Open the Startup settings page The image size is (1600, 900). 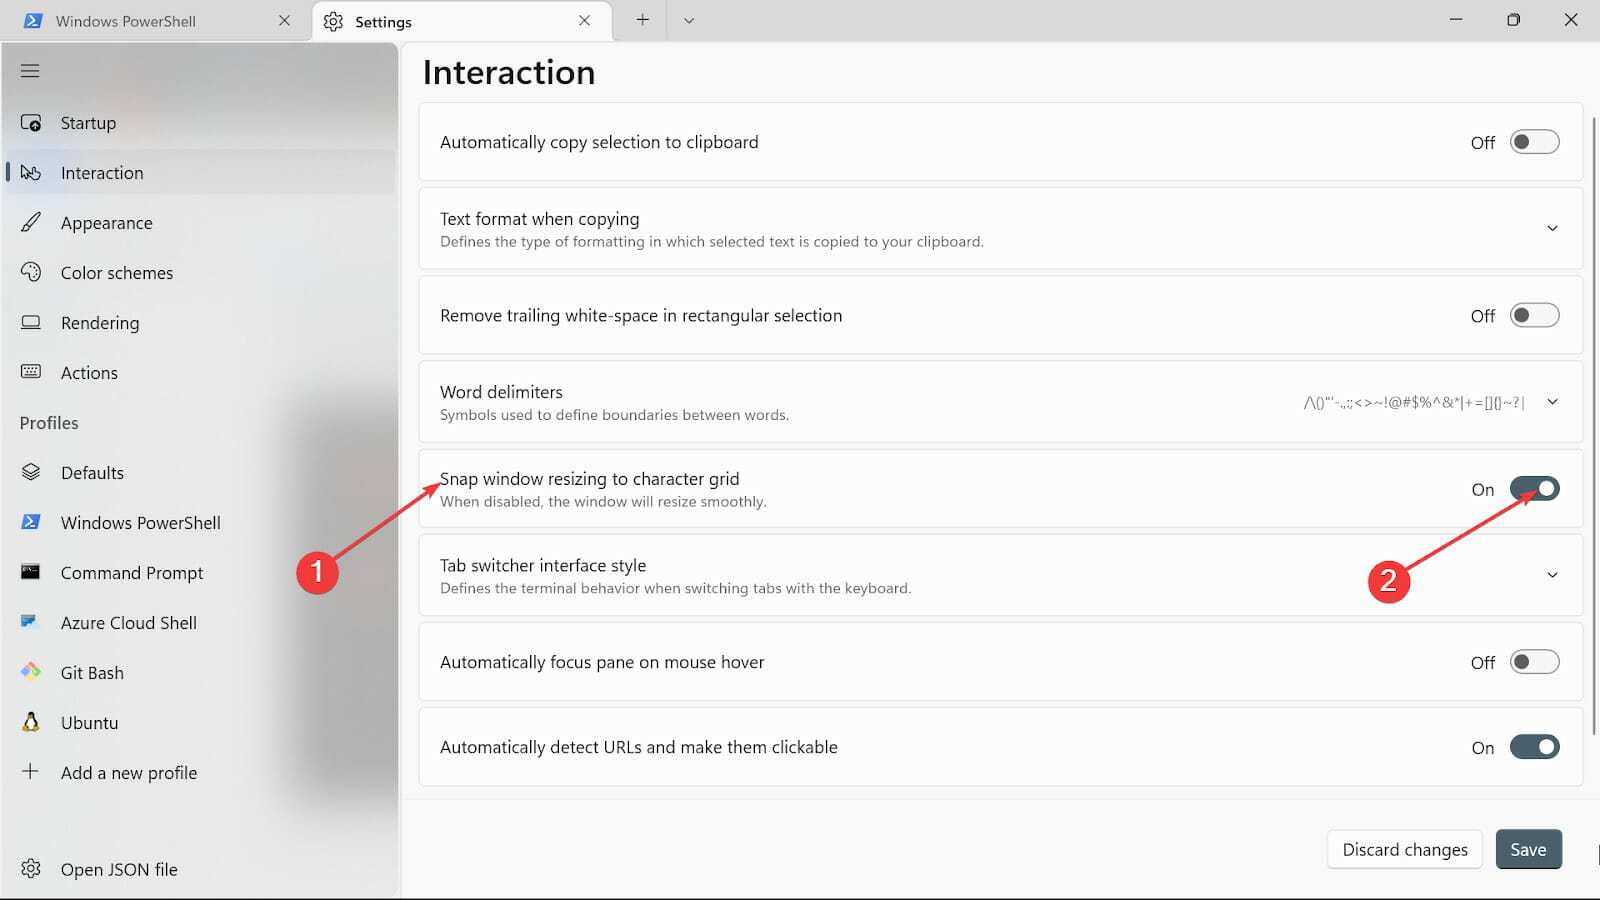[x=200, y=123]
